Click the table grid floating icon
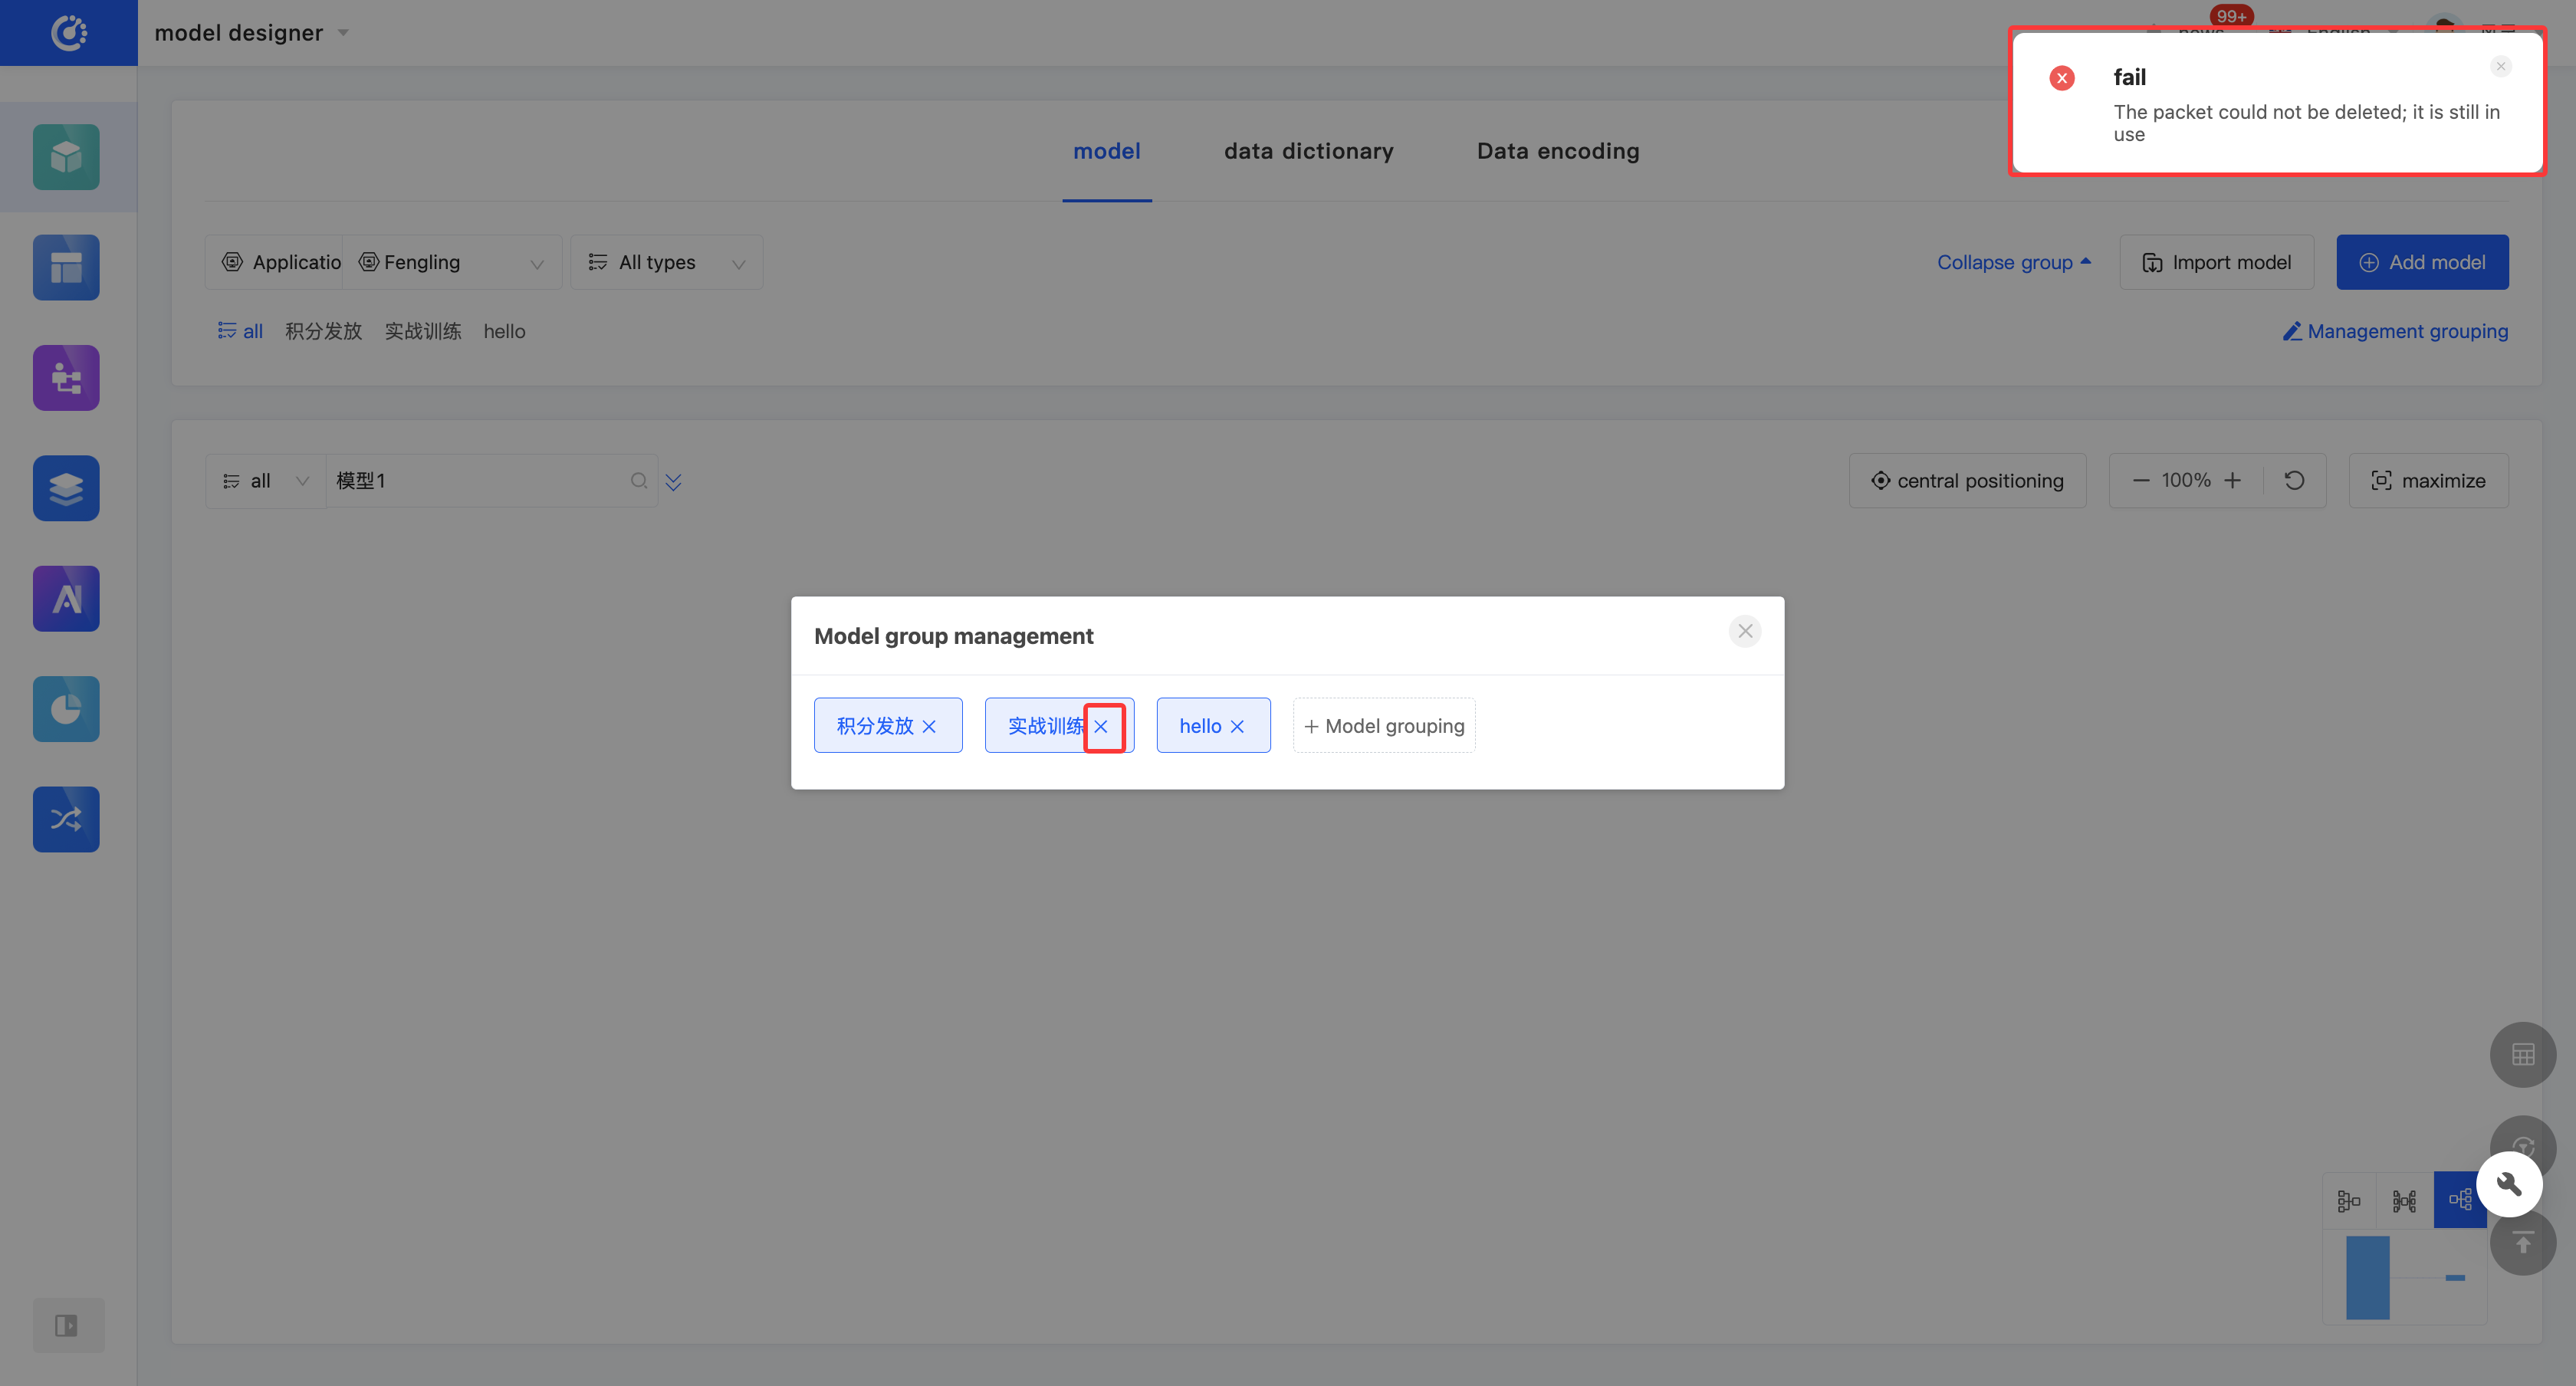This screenshot has height=1386, width=2576. point(2522,1054)
